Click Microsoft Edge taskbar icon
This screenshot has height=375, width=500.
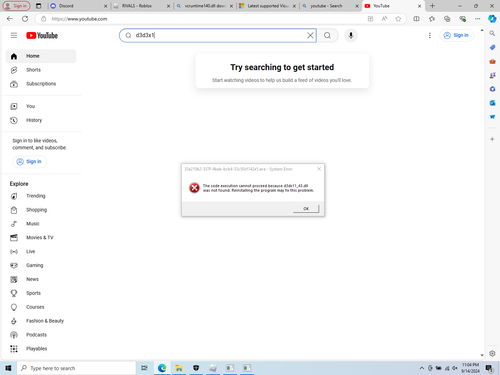pyautogui.click(x=162, y=368)
